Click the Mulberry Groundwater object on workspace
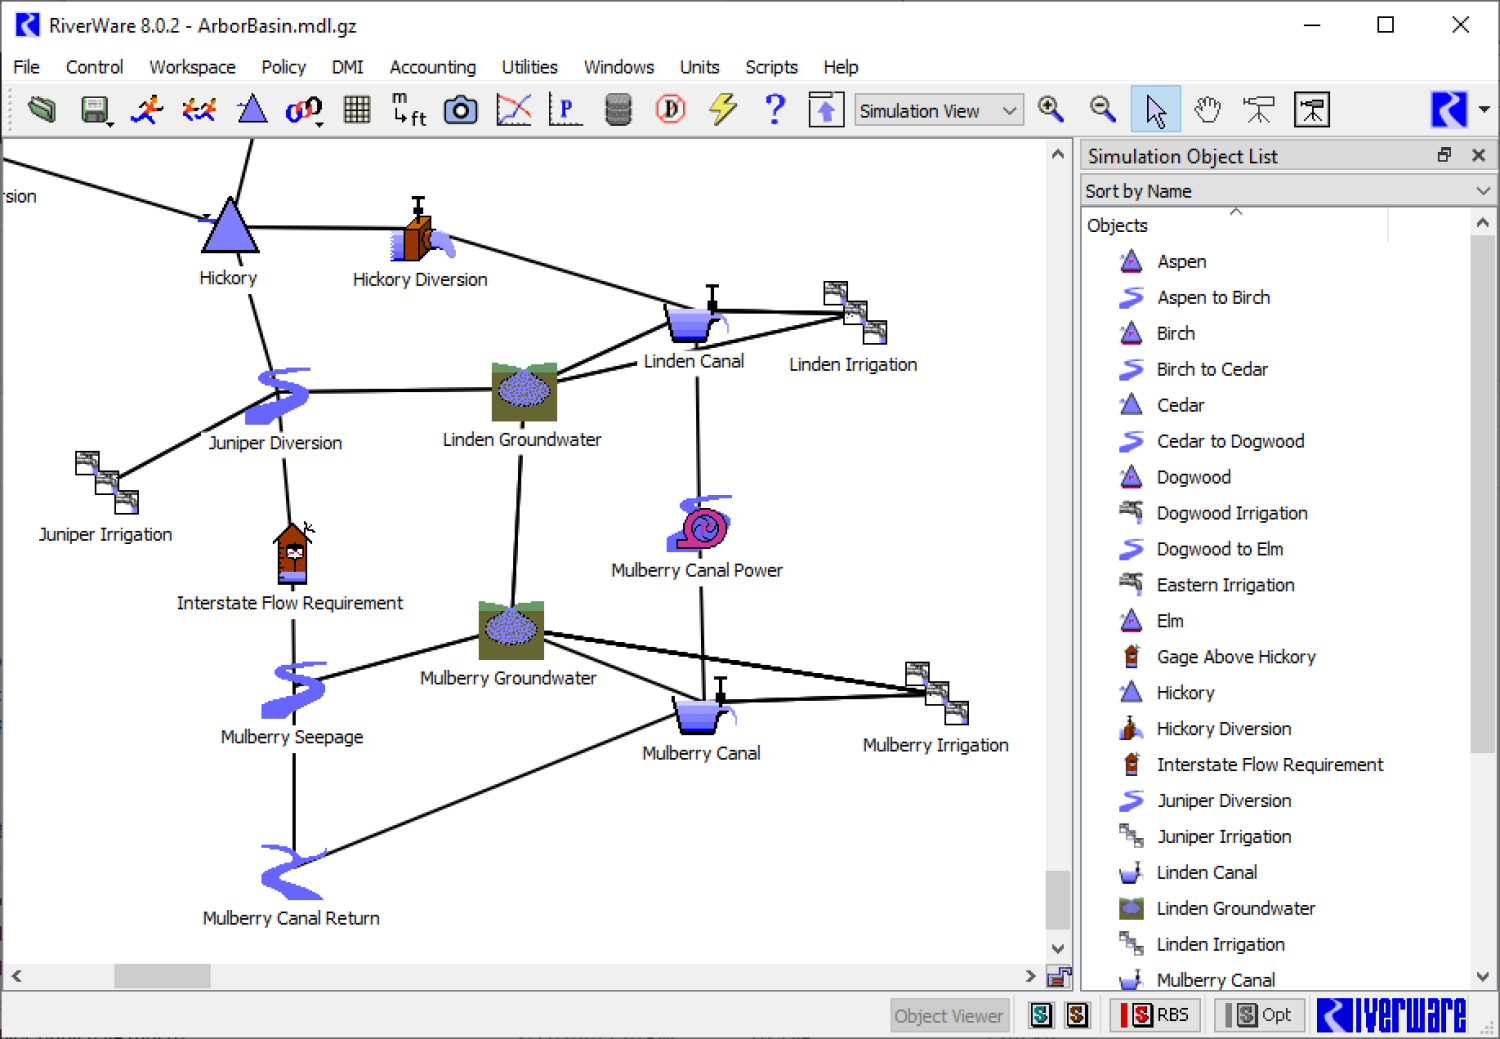The width and height of the screenshot is (1500, 1039). point(511,630)
